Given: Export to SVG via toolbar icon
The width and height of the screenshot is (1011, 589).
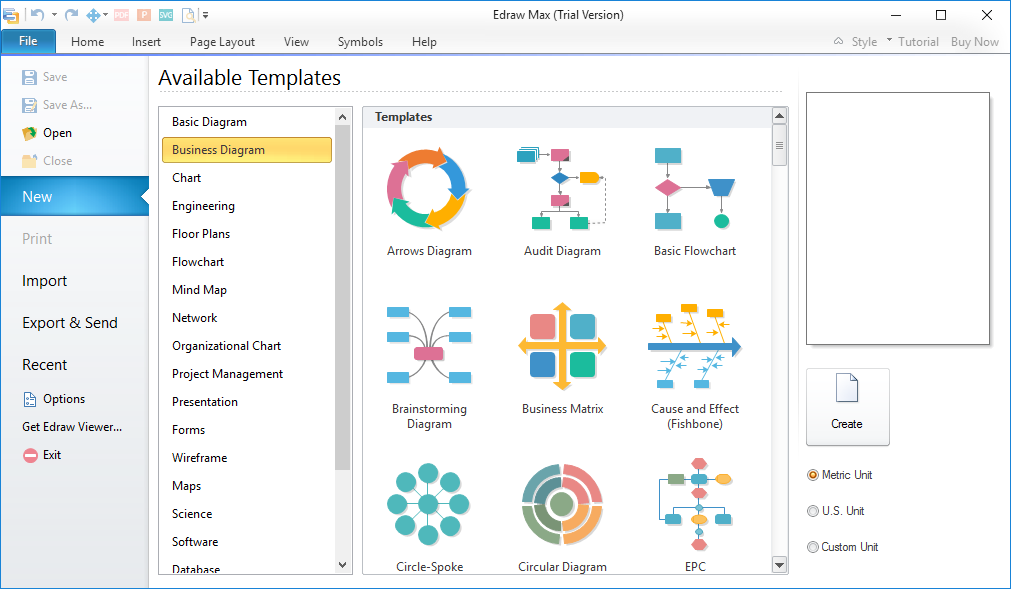Looking at the screenshot, I should [166, 15].
